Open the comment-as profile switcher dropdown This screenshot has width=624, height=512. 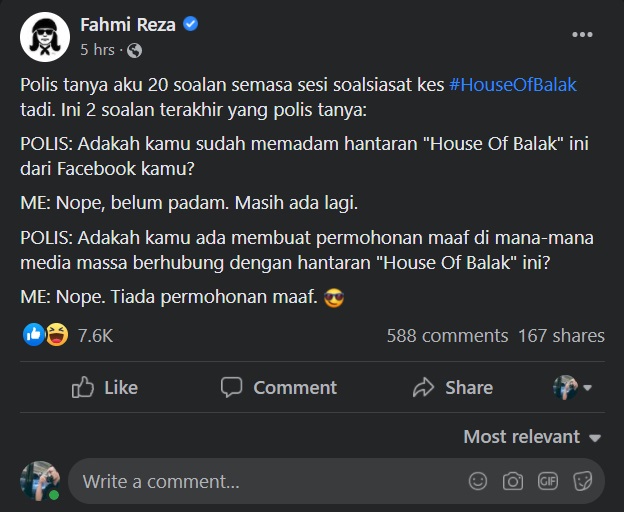[x=573, y=387]
